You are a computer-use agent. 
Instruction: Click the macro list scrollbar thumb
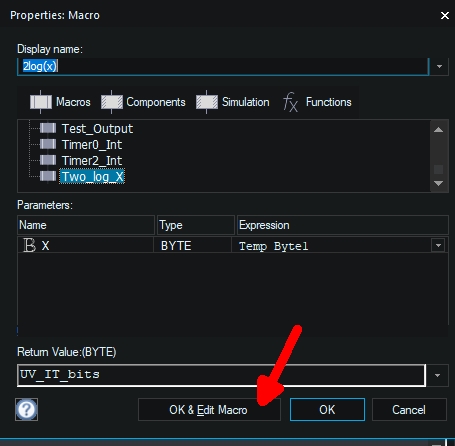point(439,169)
